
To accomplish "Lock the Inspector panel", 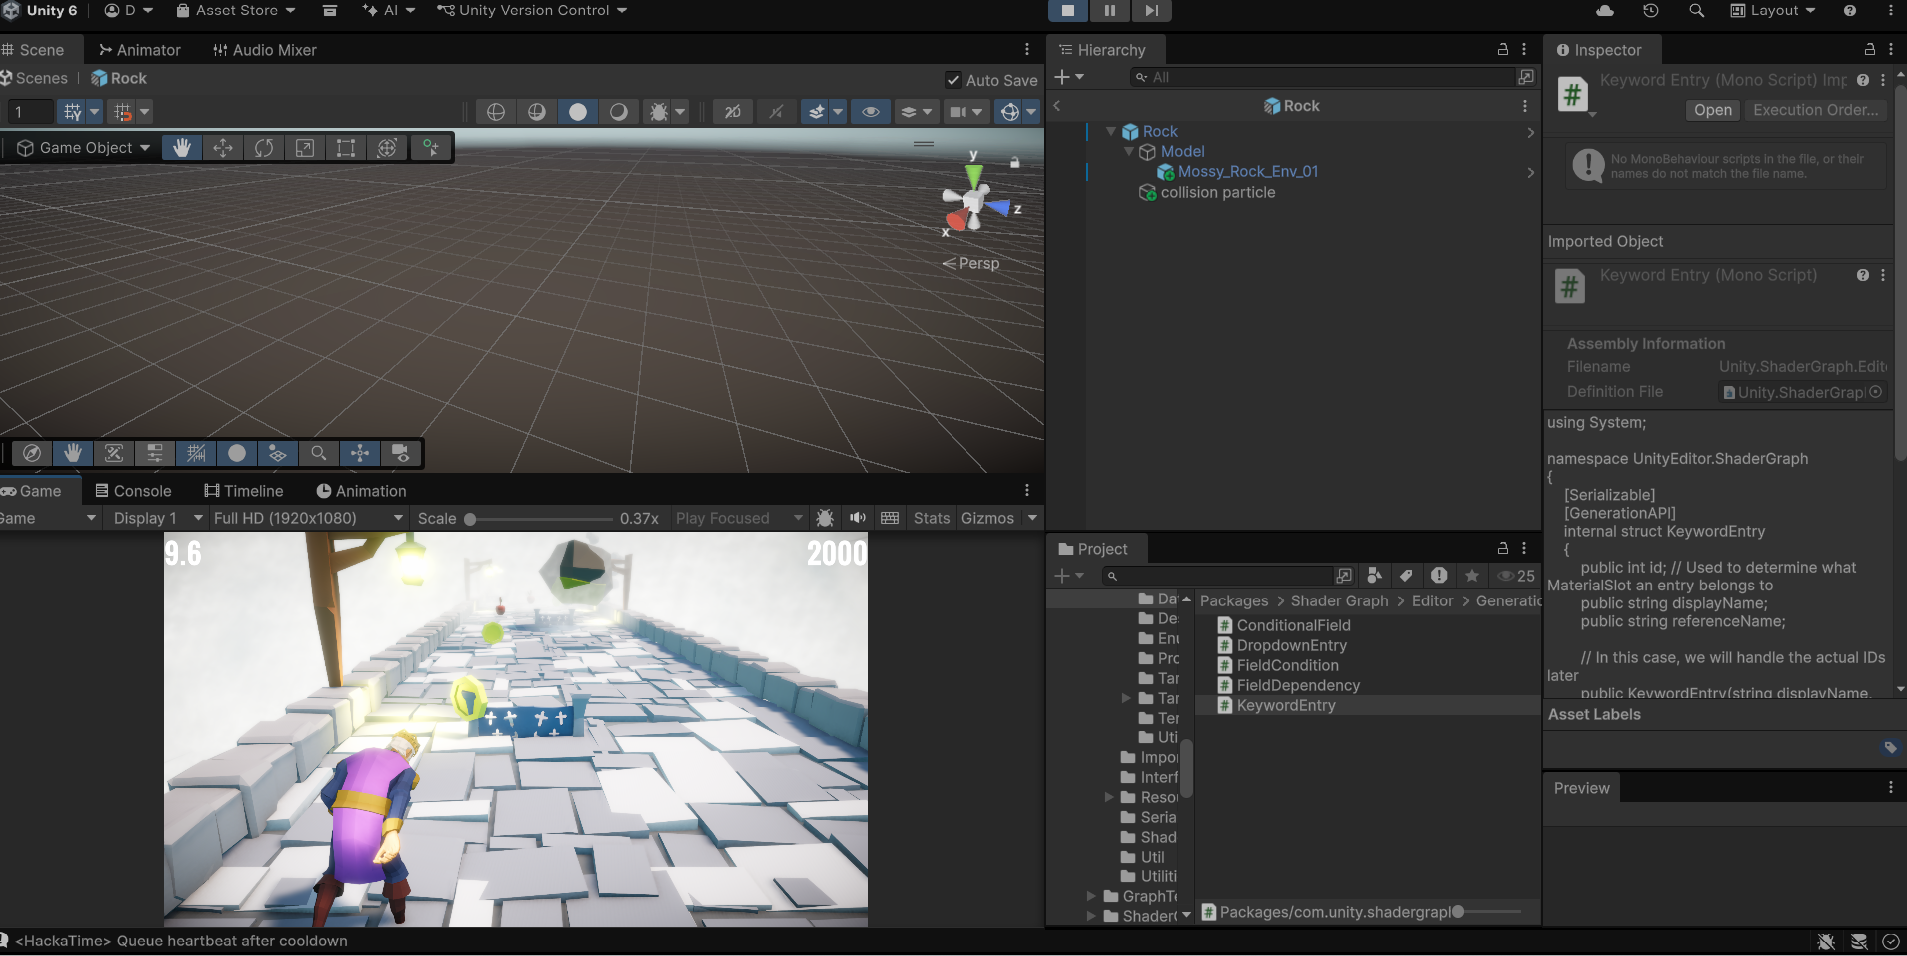I will 1869,49.
